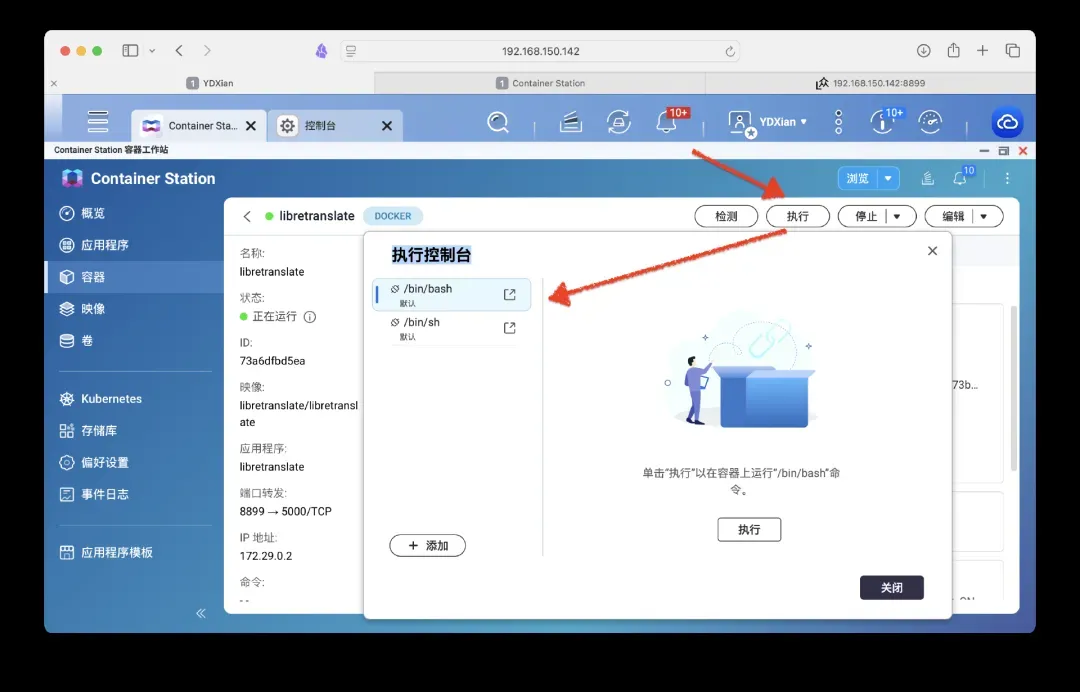Click the QTS search magnifier icon
This screenshot has height=692, width=1080.
point(497,122)
